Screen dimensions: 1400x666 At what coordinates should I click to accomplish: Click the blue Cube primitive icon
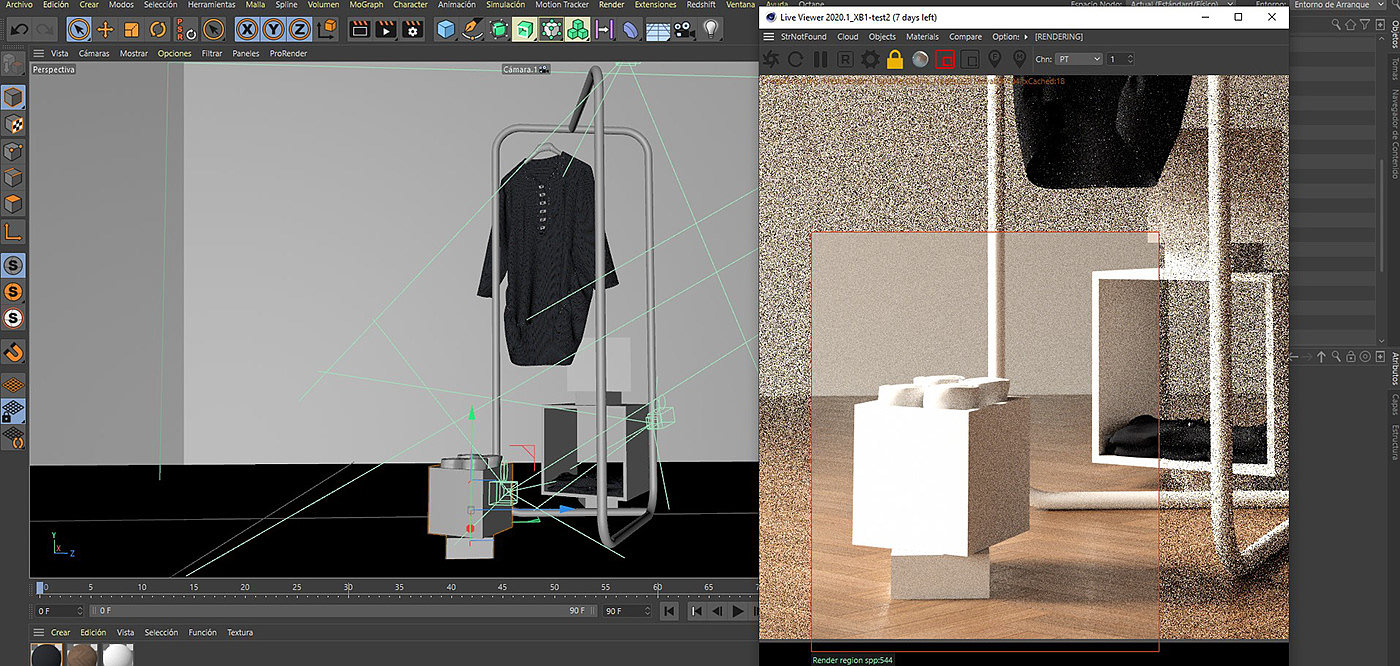tap(446, 30)
